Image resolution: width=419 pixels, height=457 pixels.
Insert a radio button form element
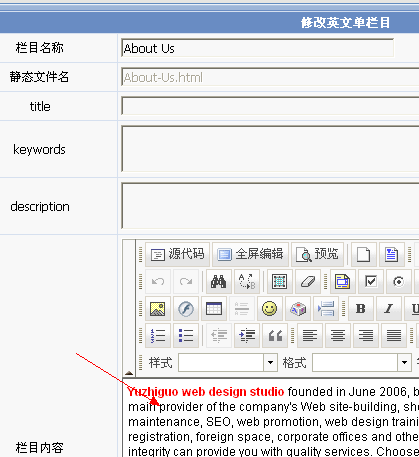(399, 282)
